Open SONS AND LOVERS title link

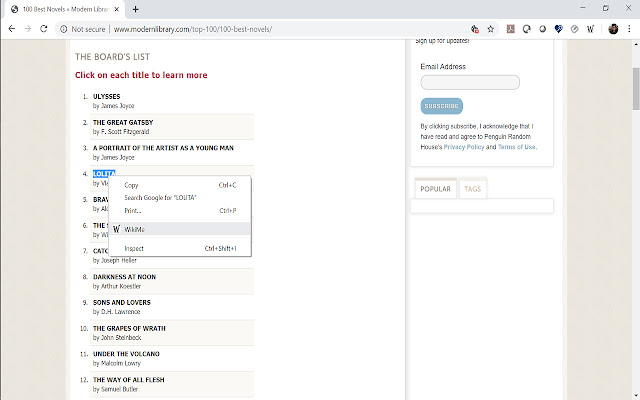tap(122, 302)
